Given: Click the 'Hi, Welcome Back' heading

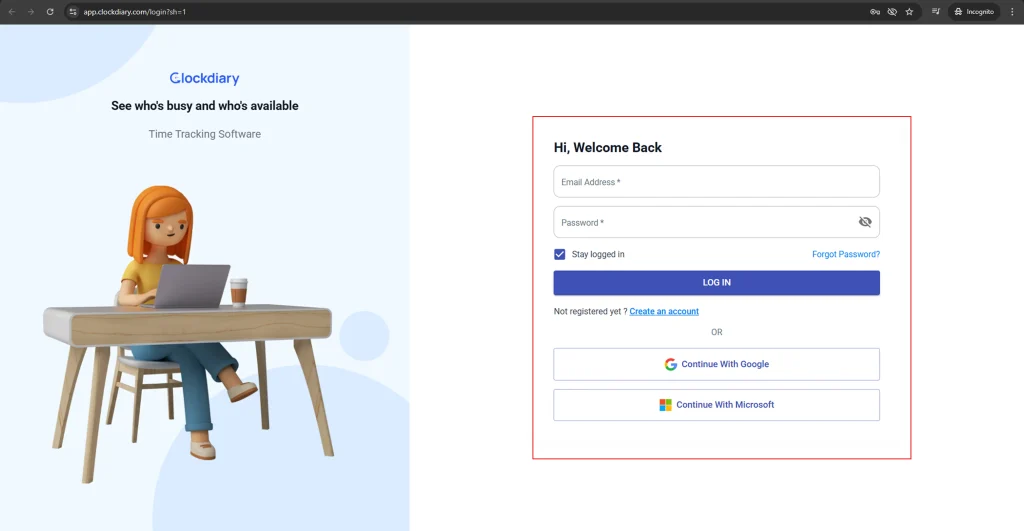Looking at the screenshot, I should [607, 148].
